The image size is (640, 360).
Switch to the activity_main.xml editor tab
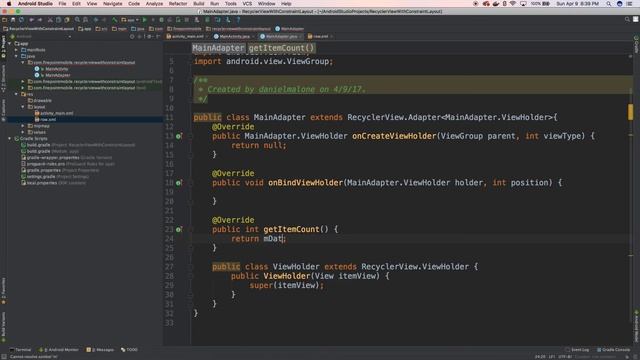pyautogui.click(x=187, y=37)
